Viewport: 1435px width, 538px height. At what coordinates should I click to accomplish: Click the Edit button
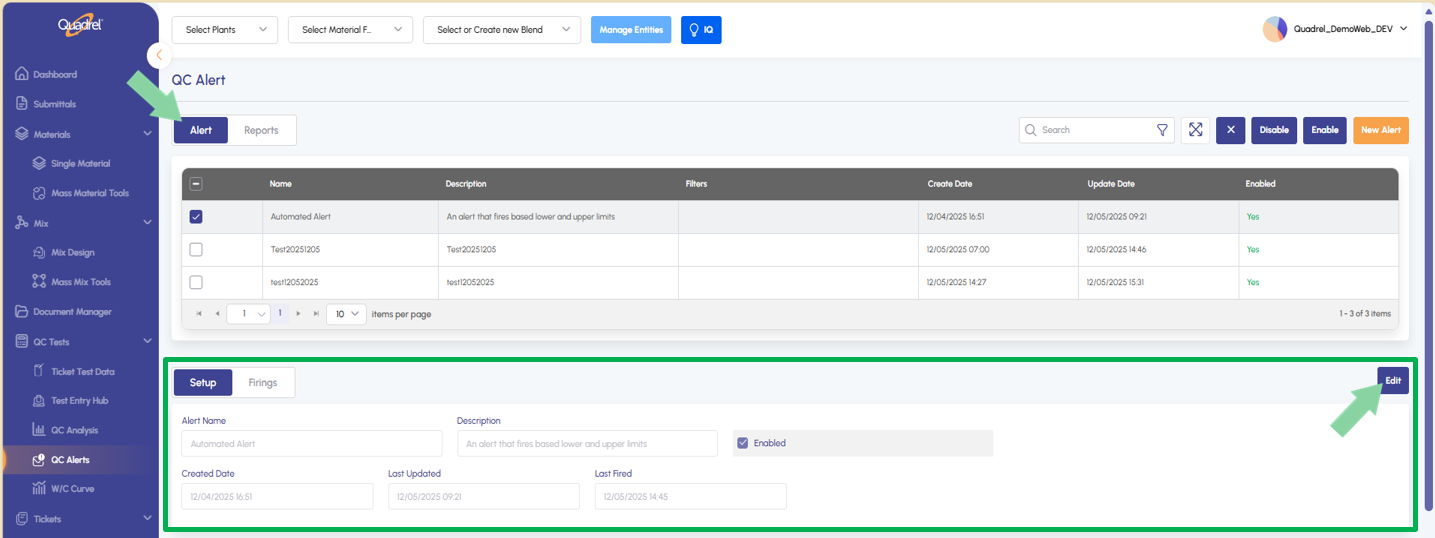tap(1393, 380)
